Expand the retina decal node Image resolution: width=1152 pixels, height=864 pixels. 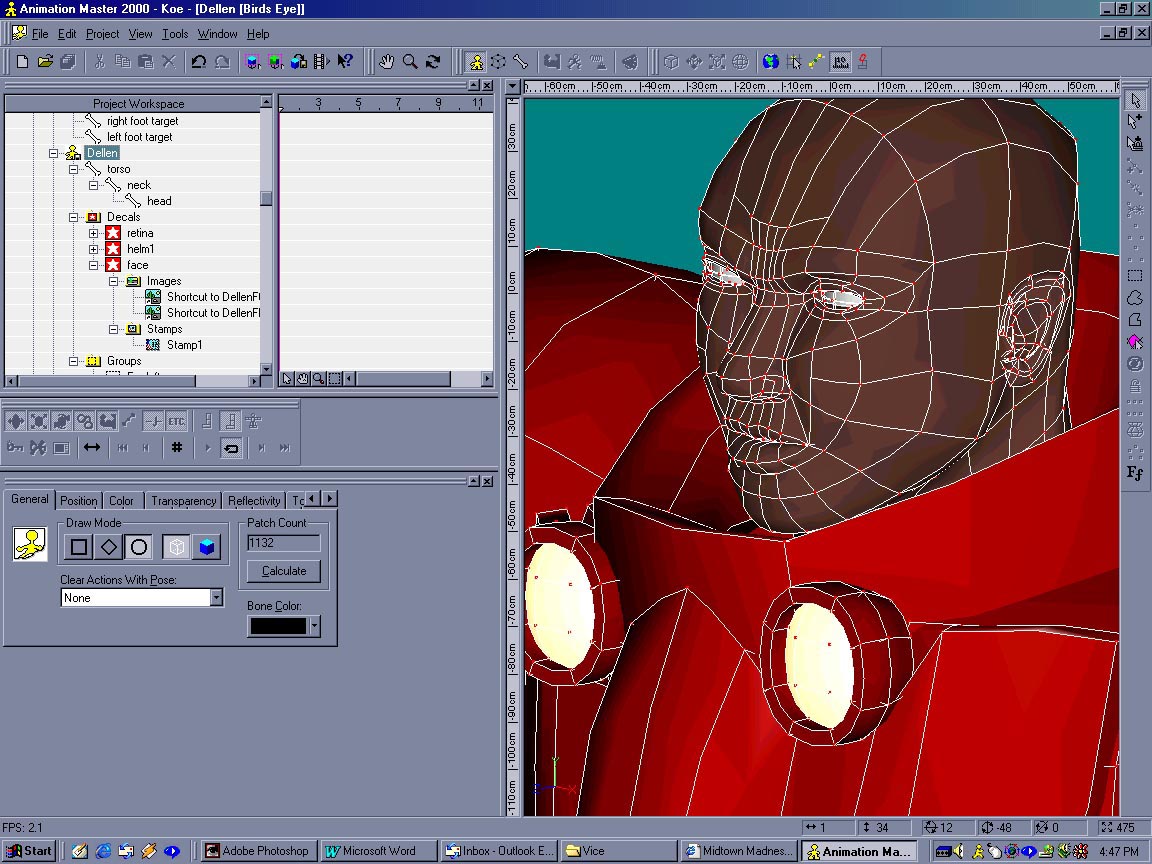[x=94, y=233]
